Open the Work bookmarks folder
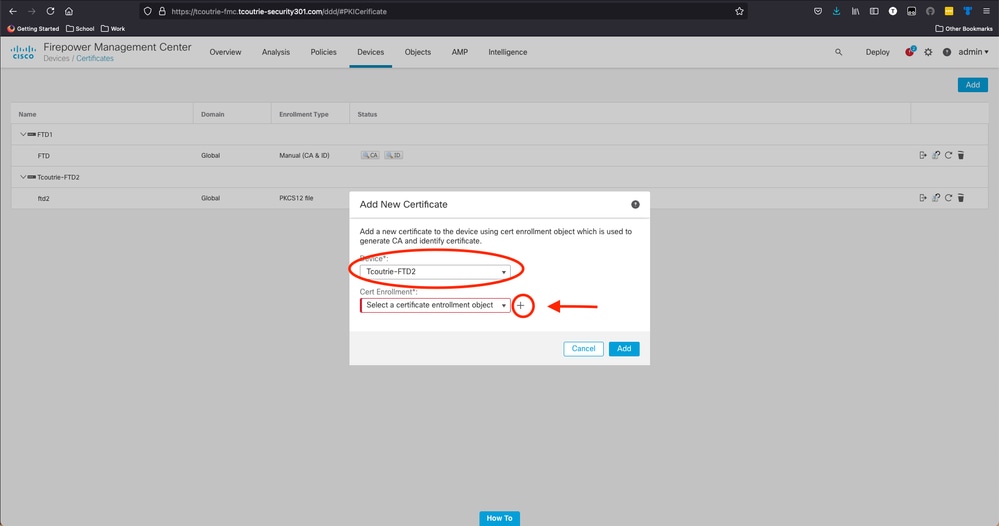 point(113,29)
